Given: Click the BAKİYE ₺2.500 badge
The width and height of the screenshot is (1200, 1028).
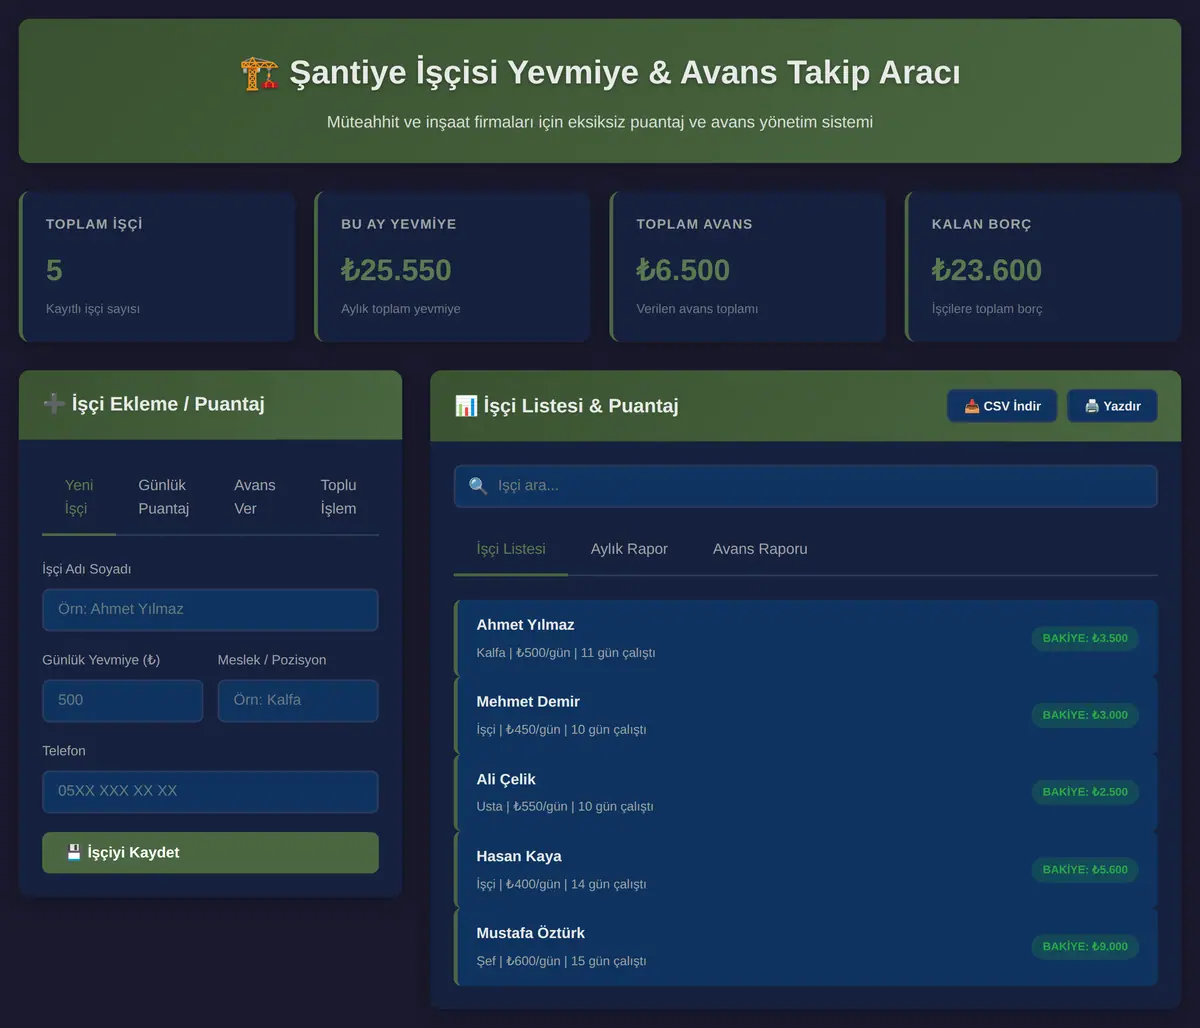Looking at the screenshot, I should tap(1085, 792).
